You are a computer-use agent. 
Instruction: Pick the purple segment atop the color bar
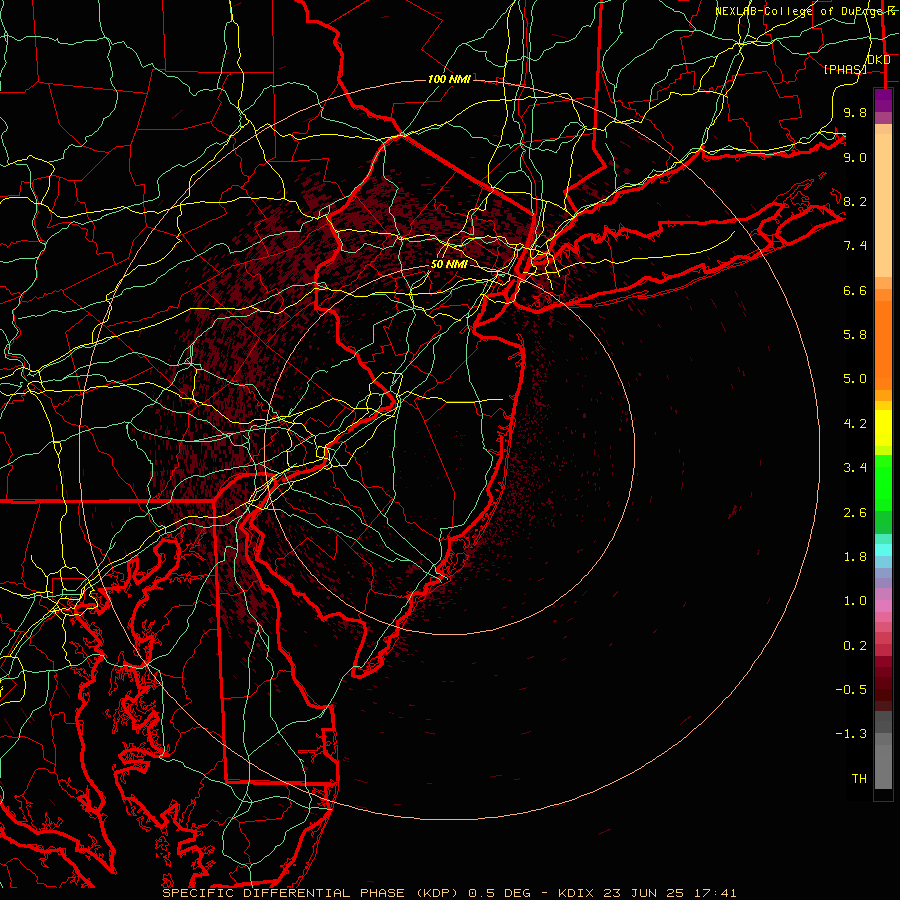[x=883, y=100]
